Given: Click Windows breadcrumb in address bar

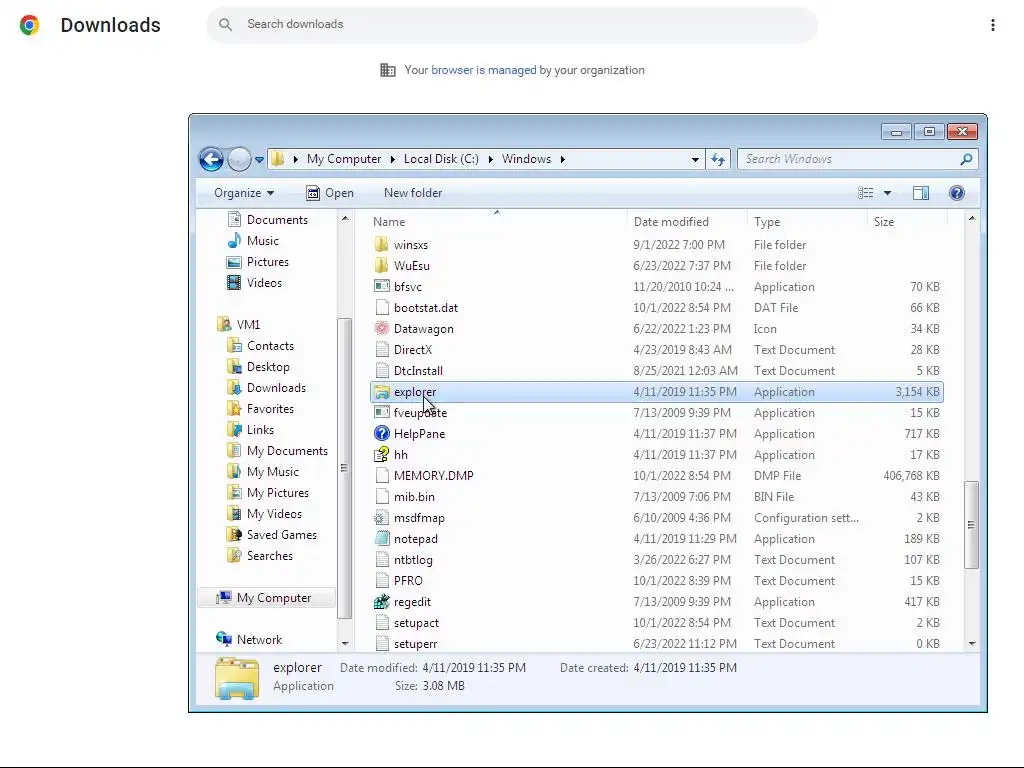Looking at the screenshot, I should (x=526, y=159).
